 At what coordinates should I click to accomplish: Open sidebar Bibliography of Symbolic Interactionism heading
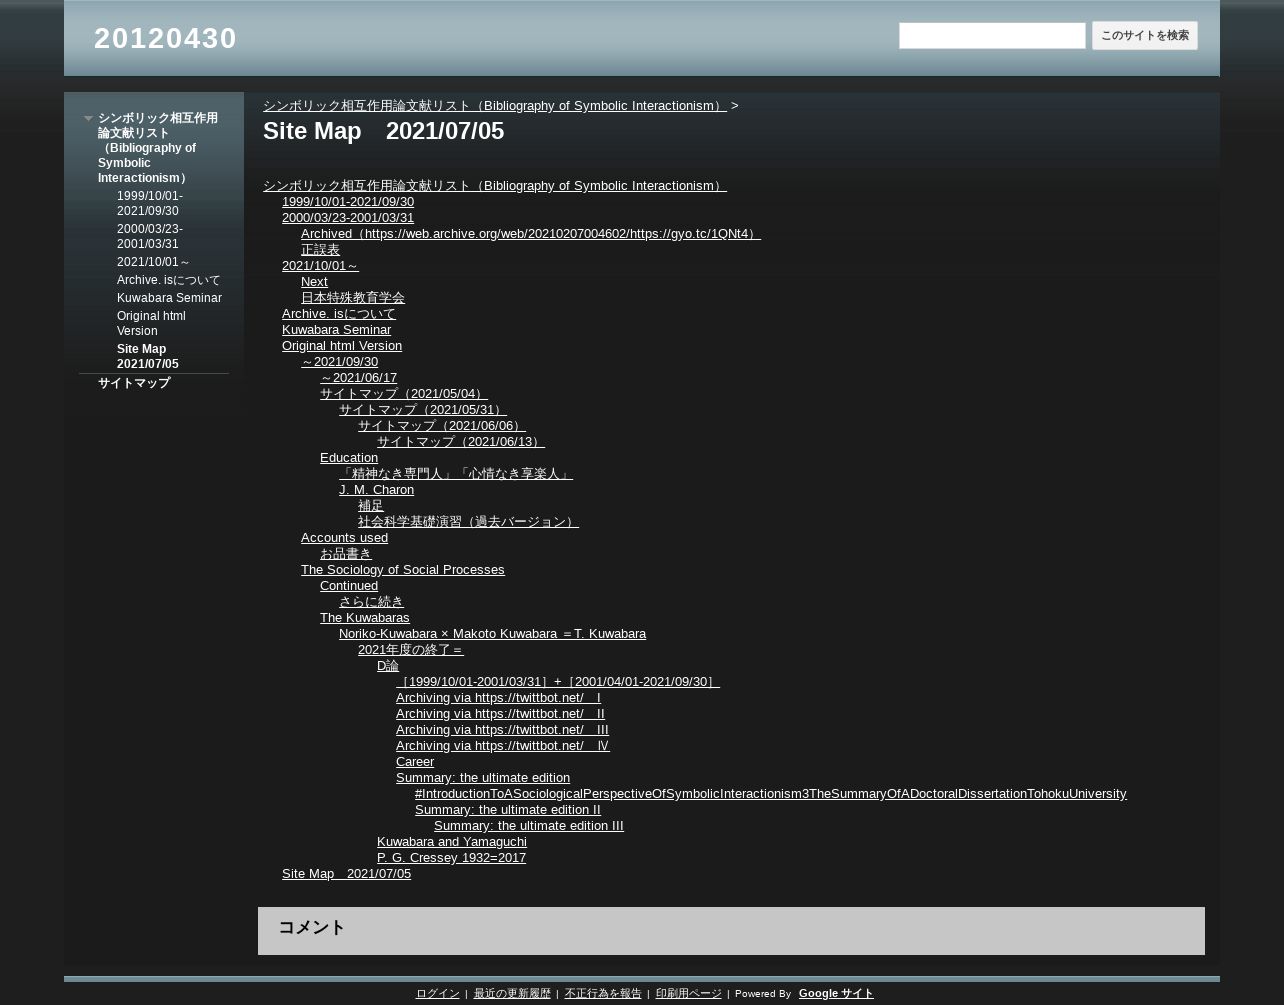(158, 148)
